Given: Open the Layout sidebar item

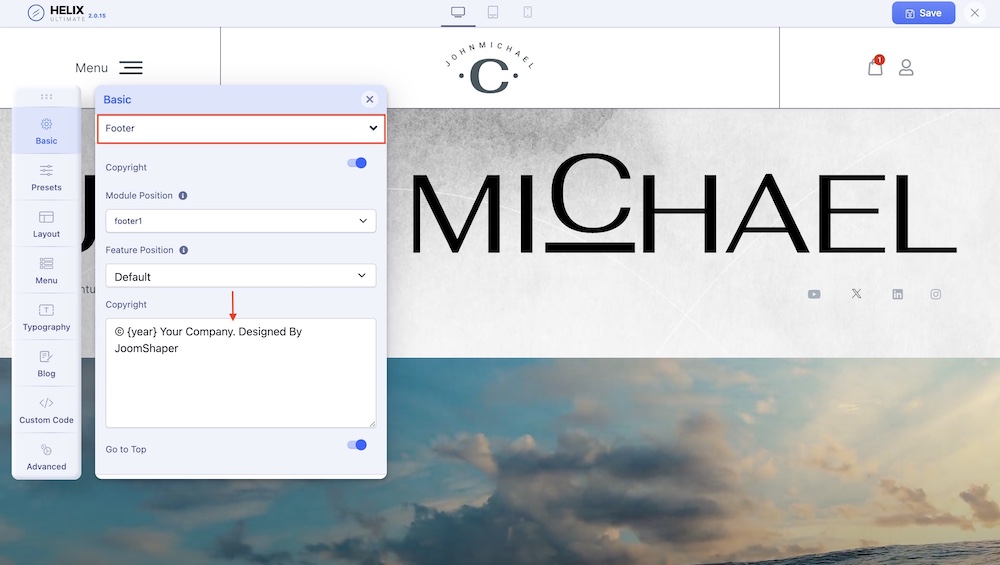Looking at the screenshot, I should (x=46, y=224).
